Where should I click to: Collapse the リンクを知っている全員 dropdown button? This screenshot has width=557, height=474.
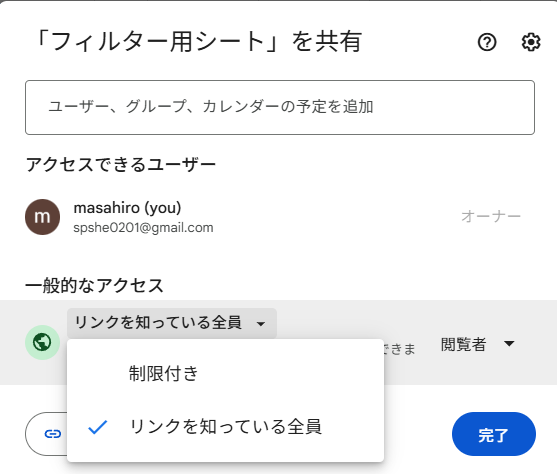pyautogui.click(x=172, y=323)
